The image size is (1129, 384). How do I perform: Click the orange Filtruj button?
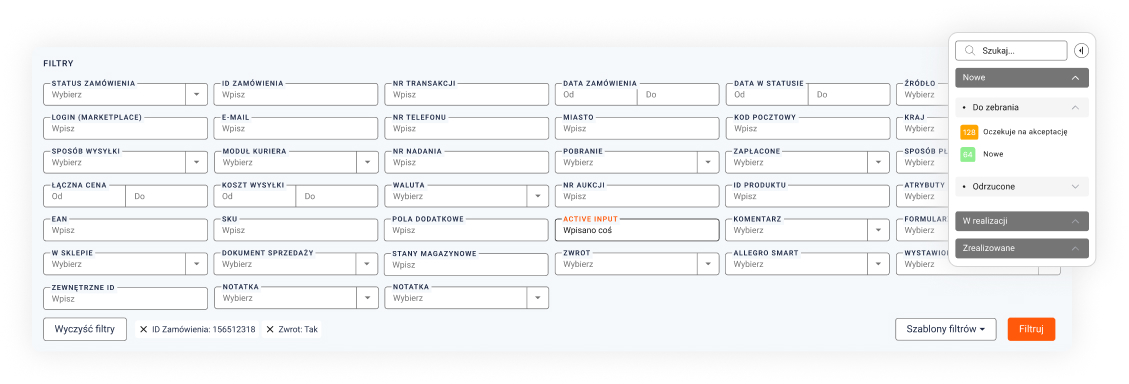[1031, 329]
